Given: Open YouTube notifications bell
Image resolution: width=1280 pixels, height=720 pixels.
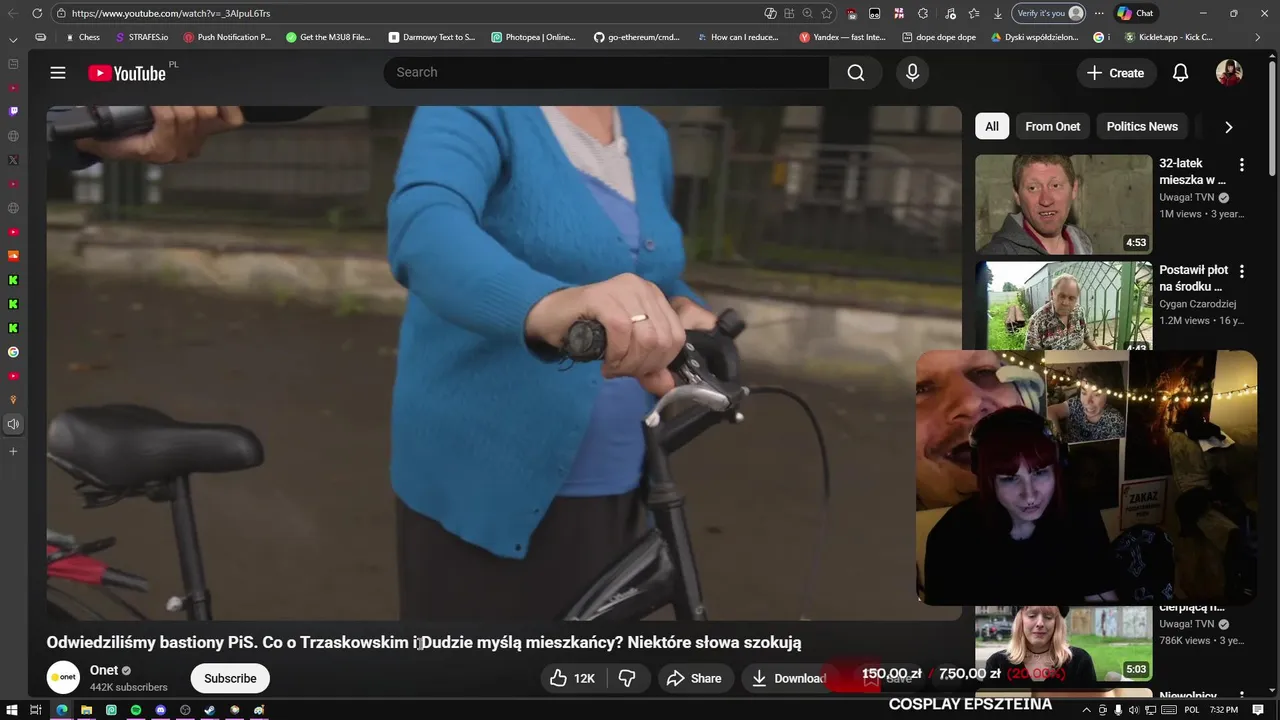Looking at the screenshot, I should [1180, 73].
